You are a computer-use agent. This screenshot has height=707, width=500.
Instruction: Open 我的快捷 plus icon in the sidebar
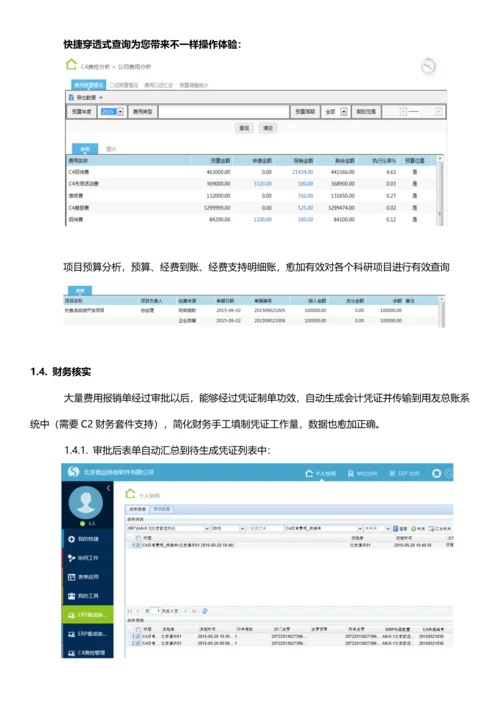[71, 539]
